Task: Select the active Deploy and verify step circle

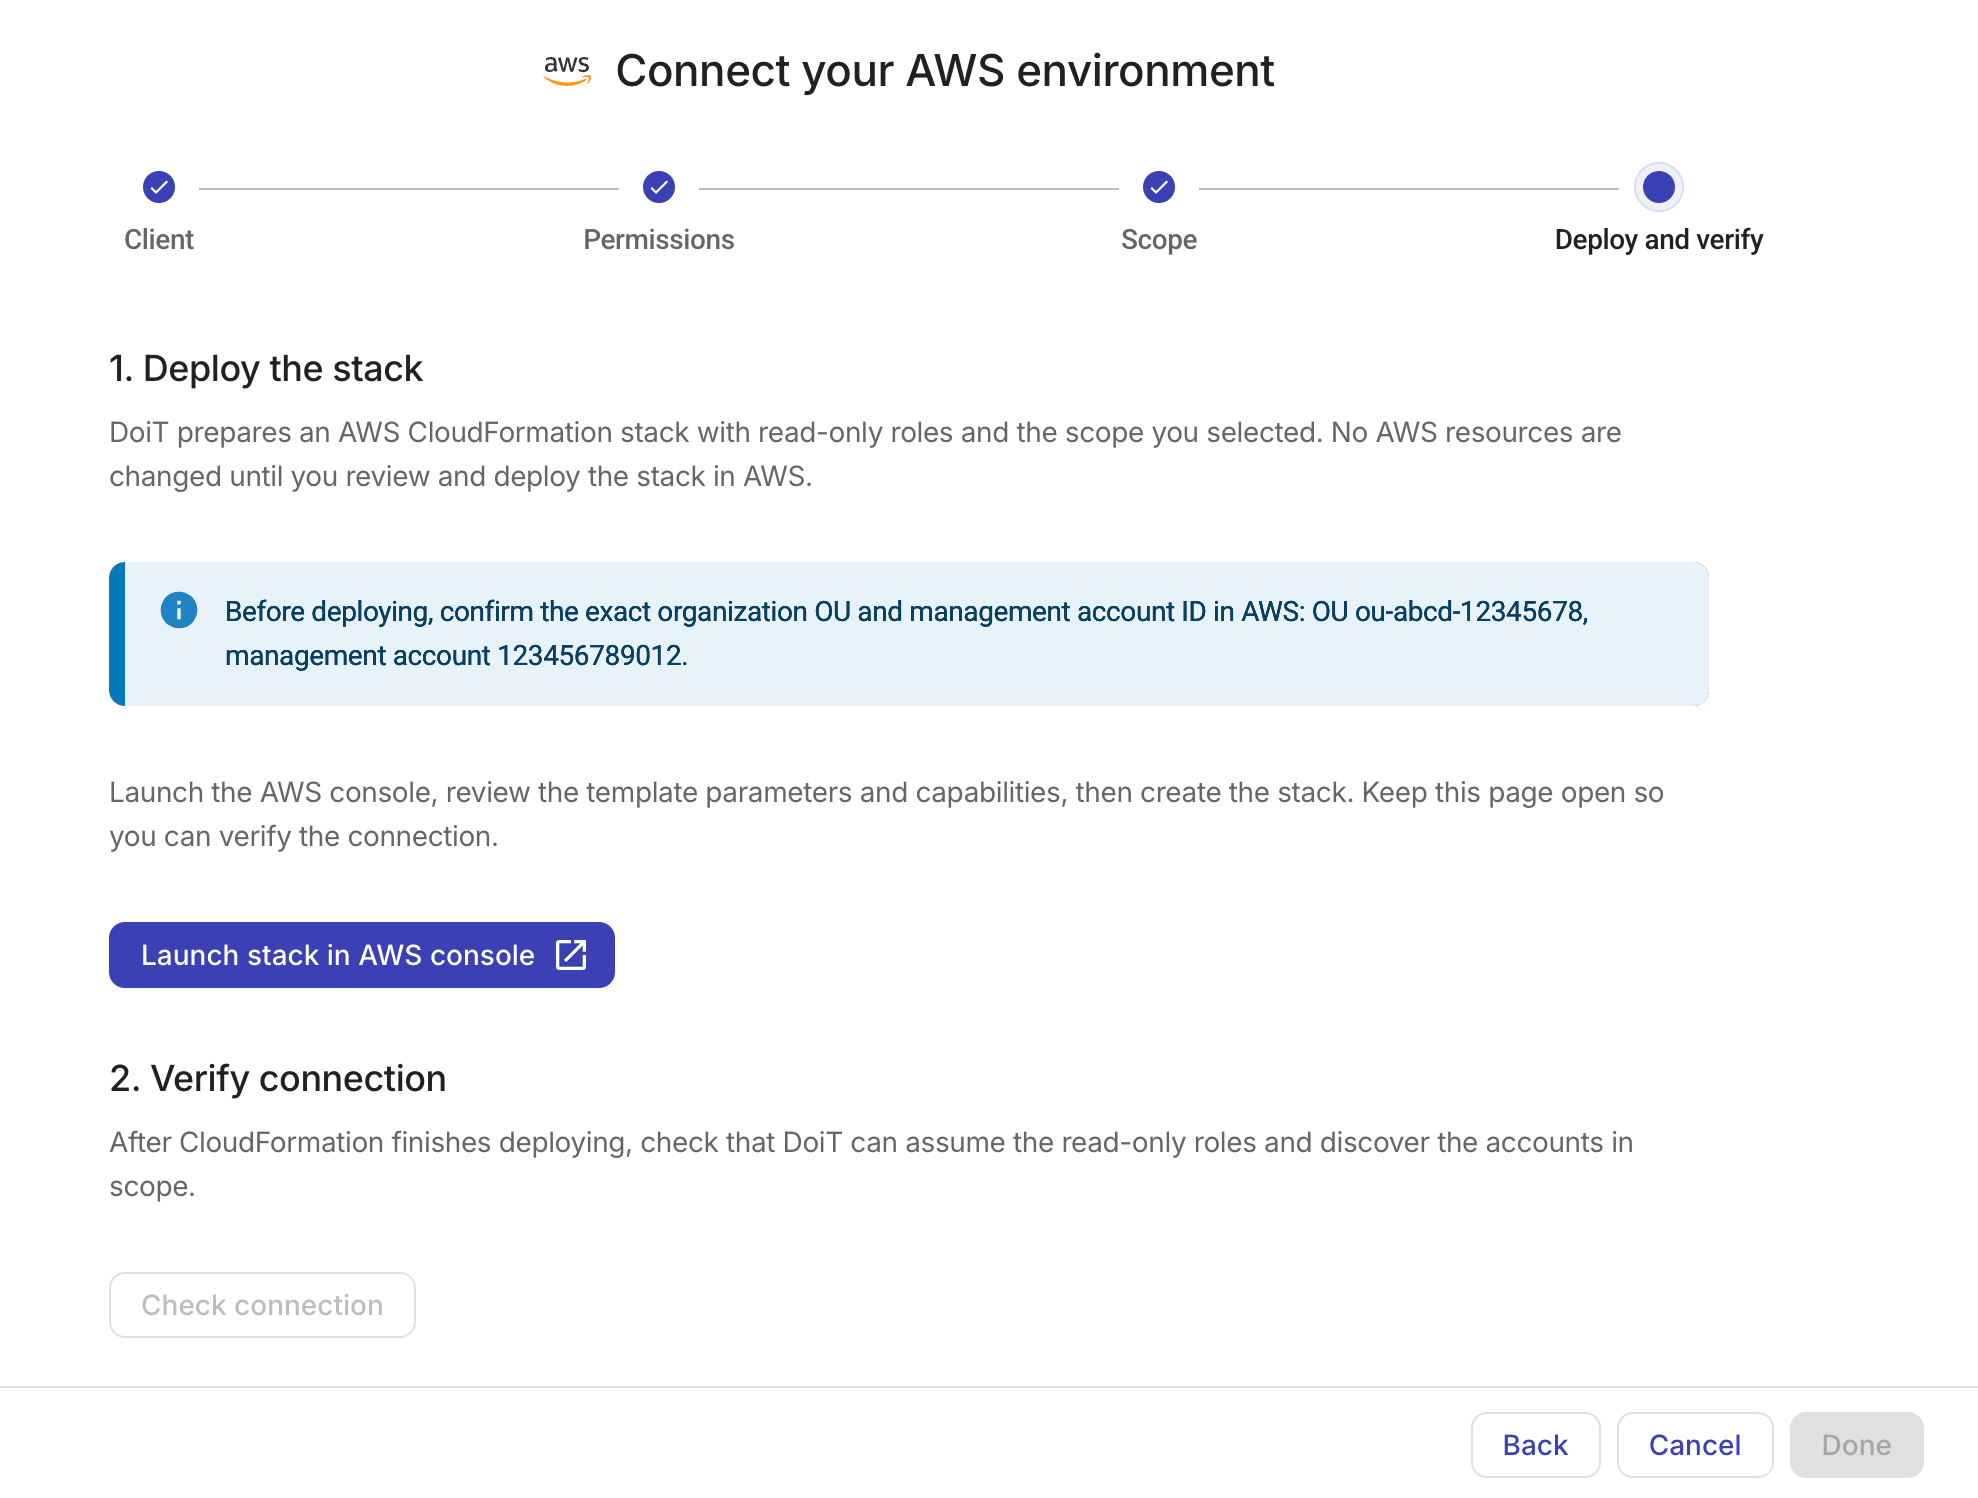Action: 1659,187
